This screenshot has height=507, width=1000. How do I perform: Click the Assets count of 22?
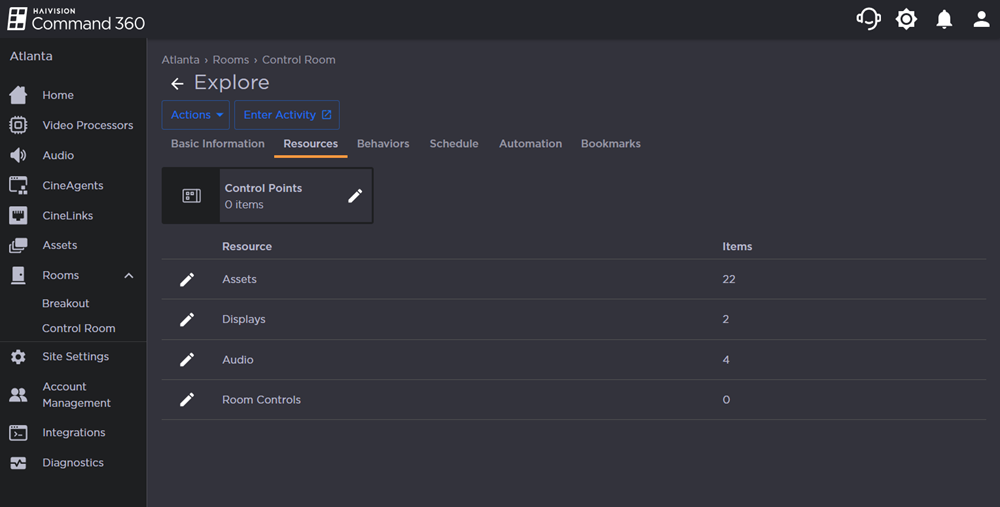(x=729, y=279)
